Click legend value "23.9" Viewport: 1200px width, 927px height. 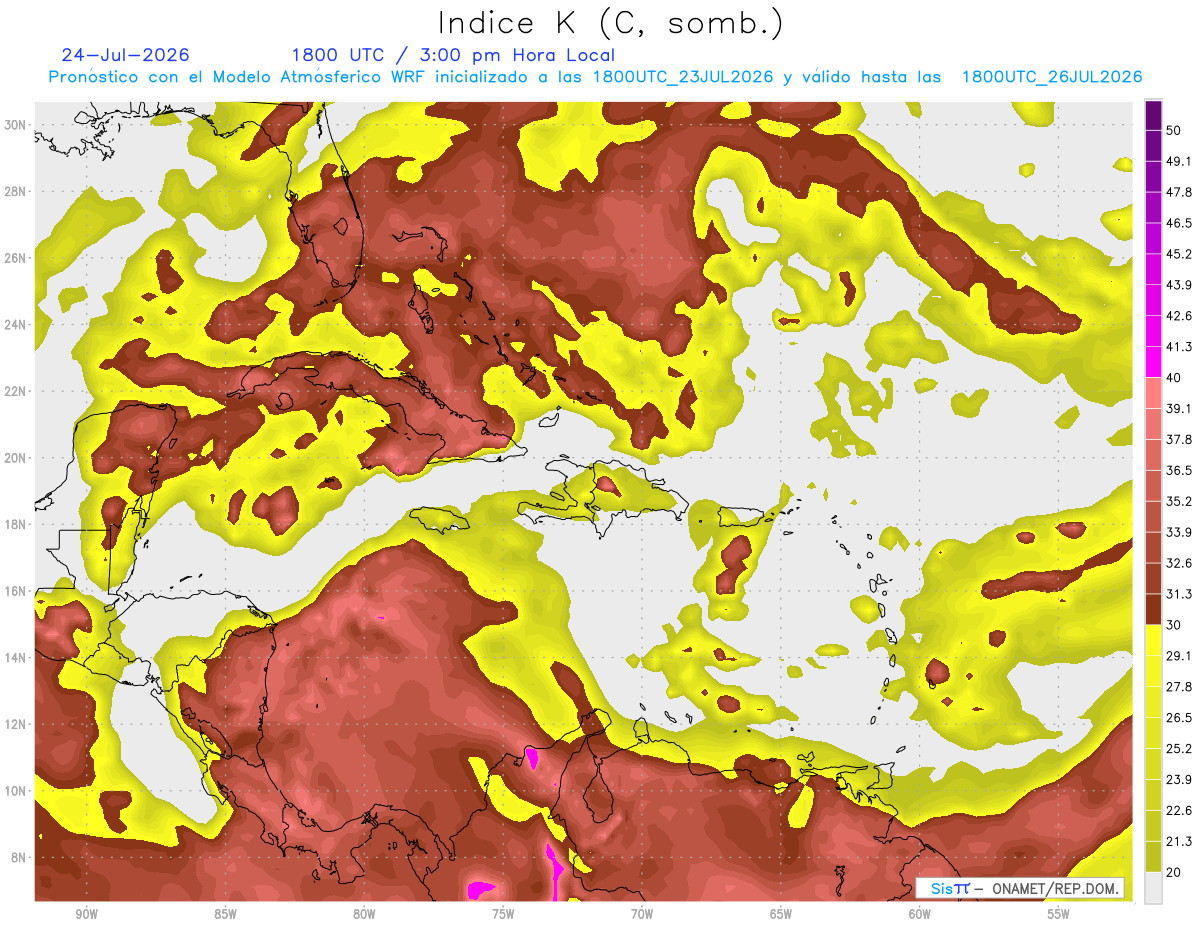(1179, 779)
